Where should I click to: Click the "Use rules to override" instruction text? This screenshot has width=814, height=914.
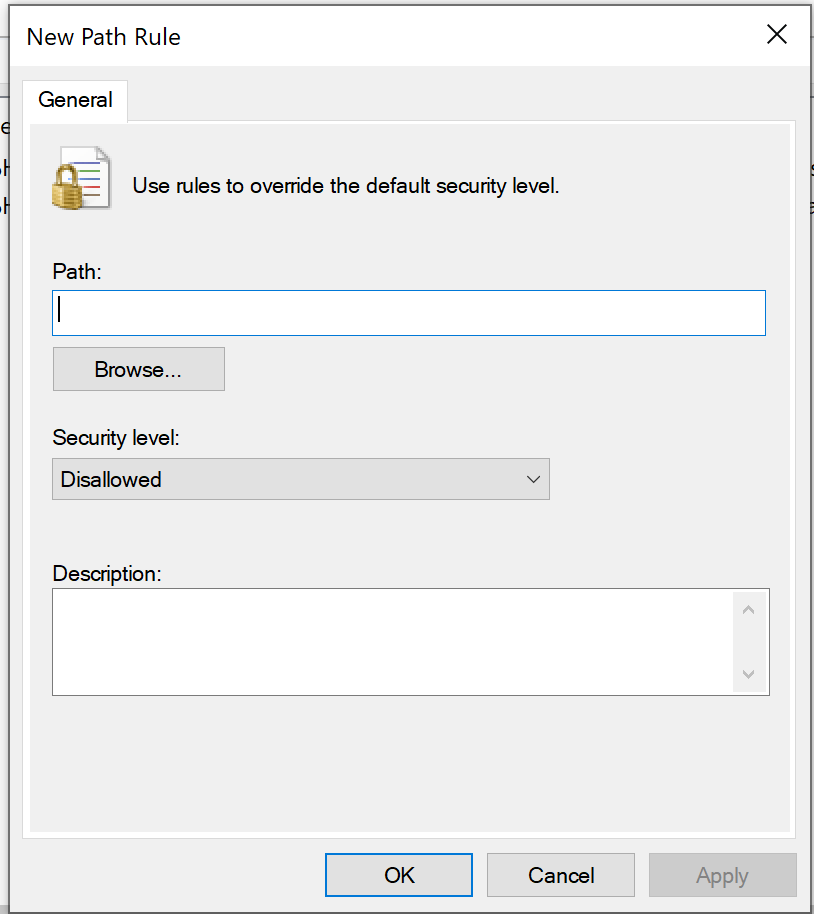[x=345, y=186]
